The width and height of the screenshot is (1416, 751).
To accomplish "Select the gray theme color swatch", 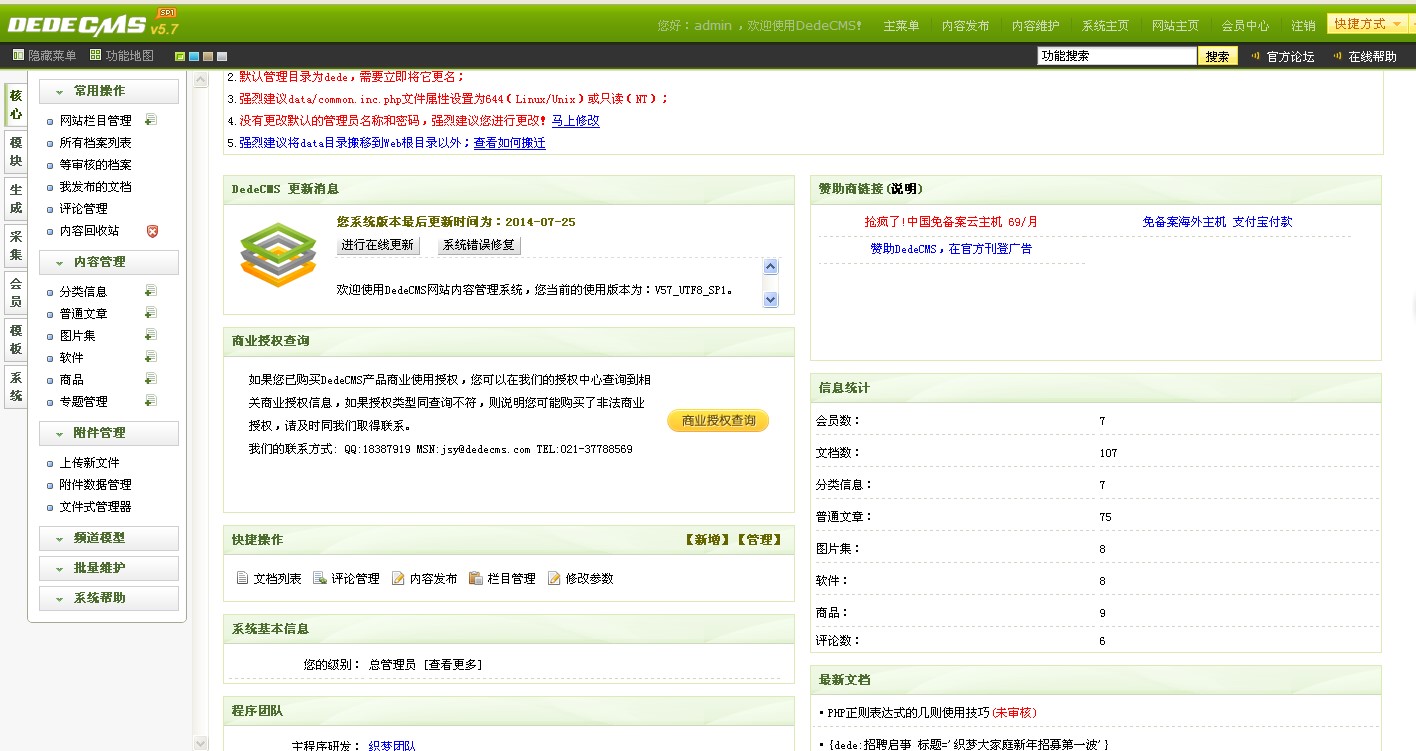I will tap(222, 56).
